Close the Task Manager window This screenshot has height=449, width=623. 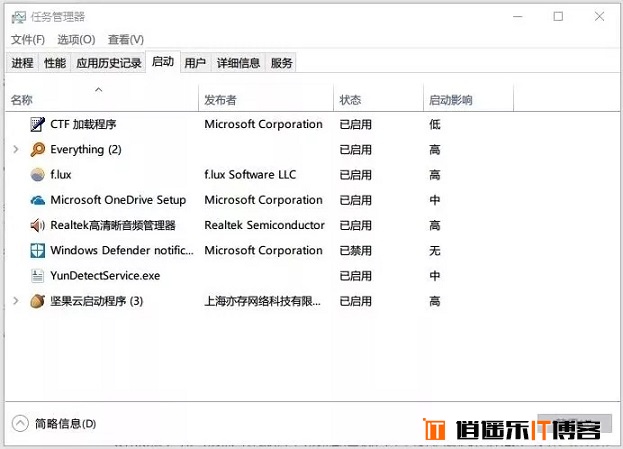coord(599,16)
